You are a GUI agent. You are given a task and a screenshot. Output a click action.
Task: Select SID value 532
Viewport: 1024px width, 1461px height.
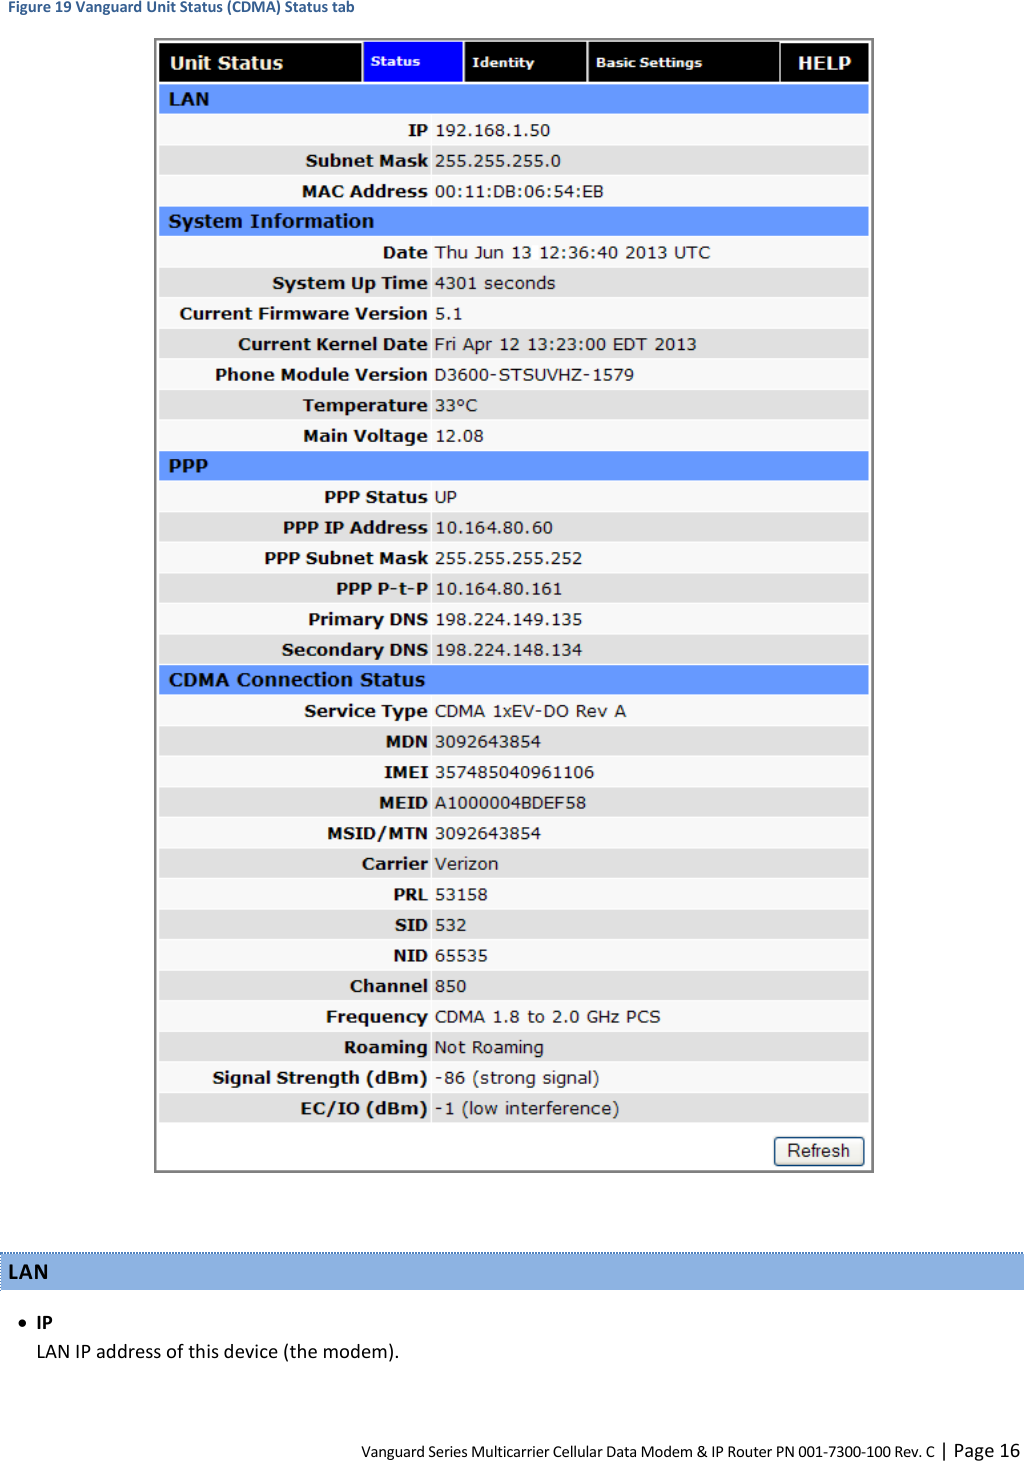(x=450, y=925)
